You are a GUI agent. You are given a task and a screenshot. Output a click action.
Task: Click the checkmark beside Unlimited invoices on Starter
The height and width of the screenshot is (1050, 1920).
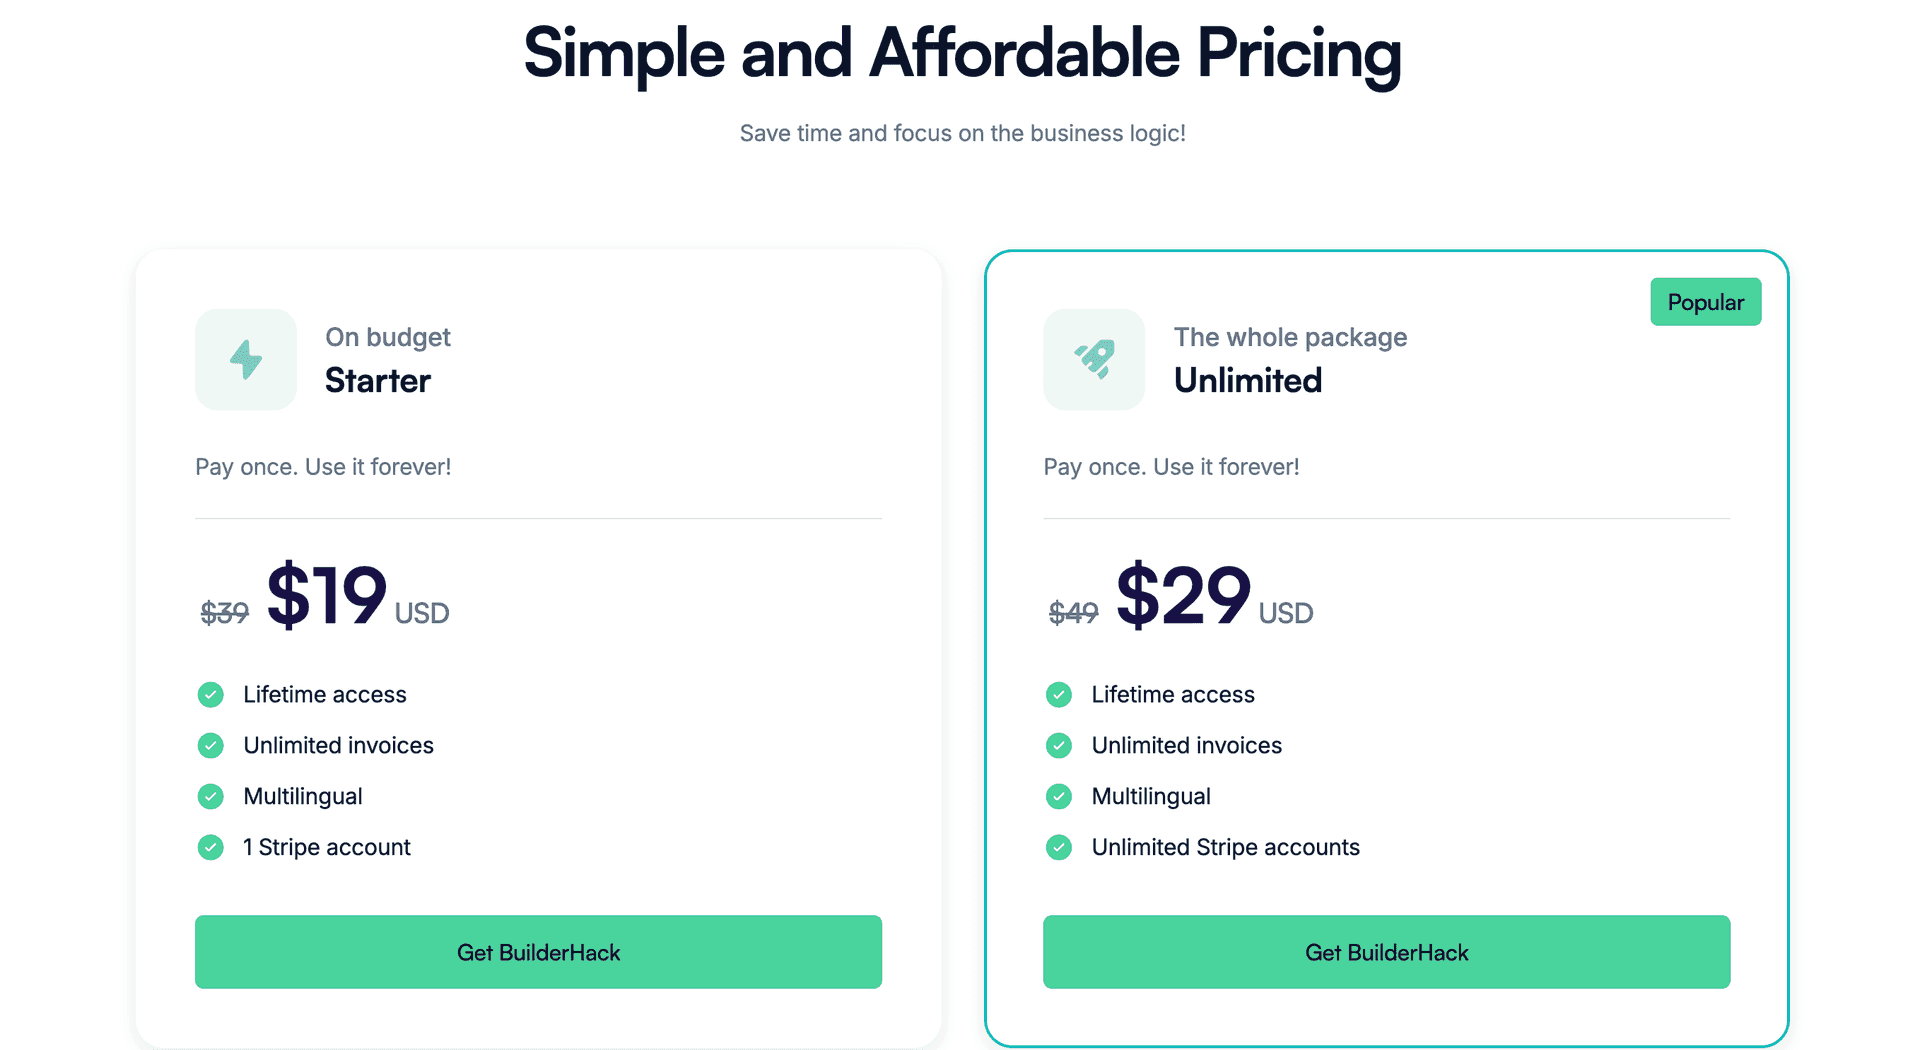coord(210,745)
